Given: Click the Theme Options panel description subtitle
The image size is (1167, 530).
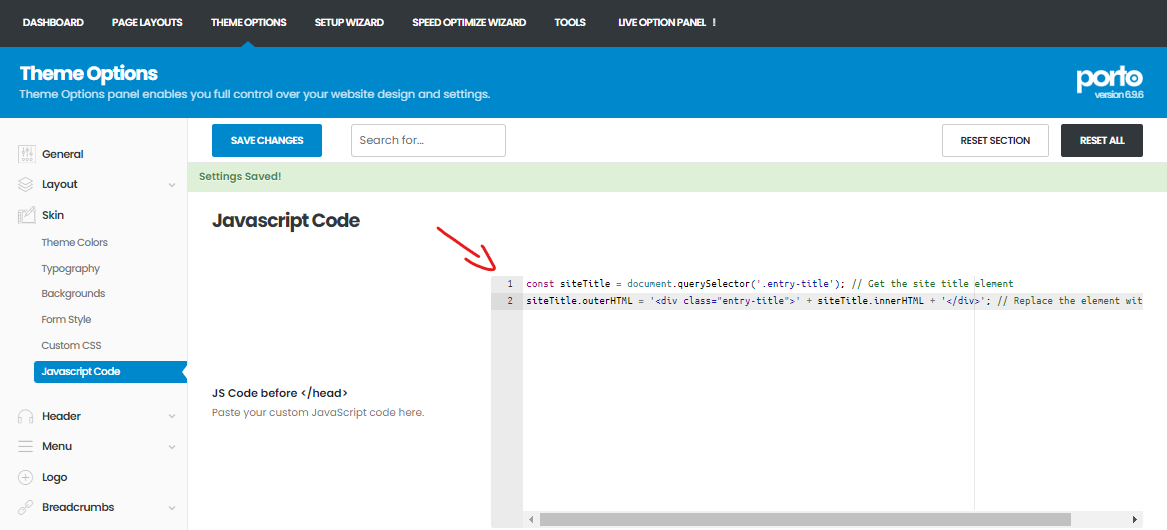Looking at the screenshot, I should [x=255, y=95].
